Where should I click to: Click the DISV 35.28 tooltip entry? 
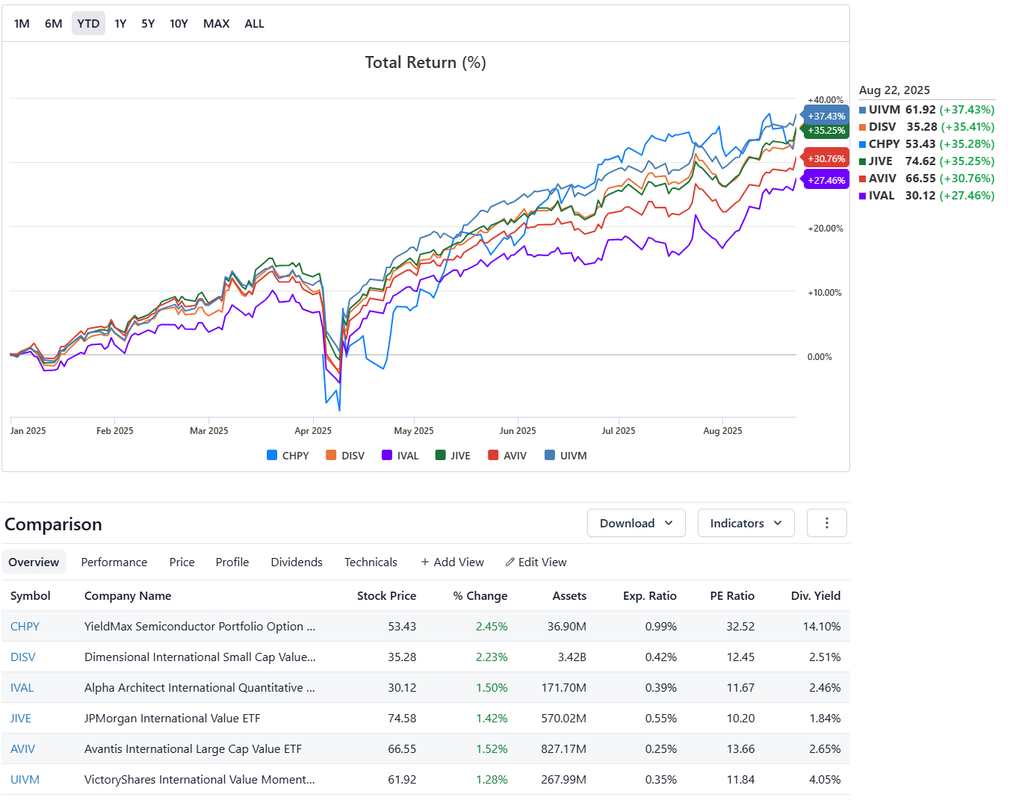927,127
